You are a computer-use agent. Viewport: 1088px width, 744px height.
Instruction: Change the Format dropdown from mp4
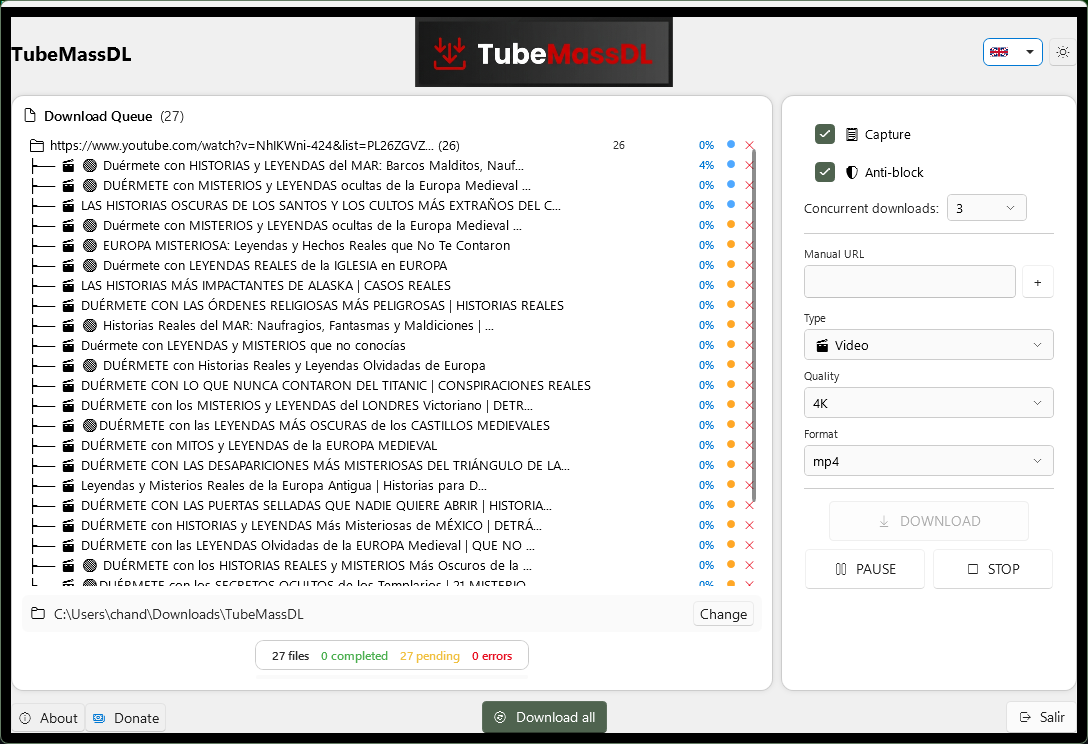(928, 461)
